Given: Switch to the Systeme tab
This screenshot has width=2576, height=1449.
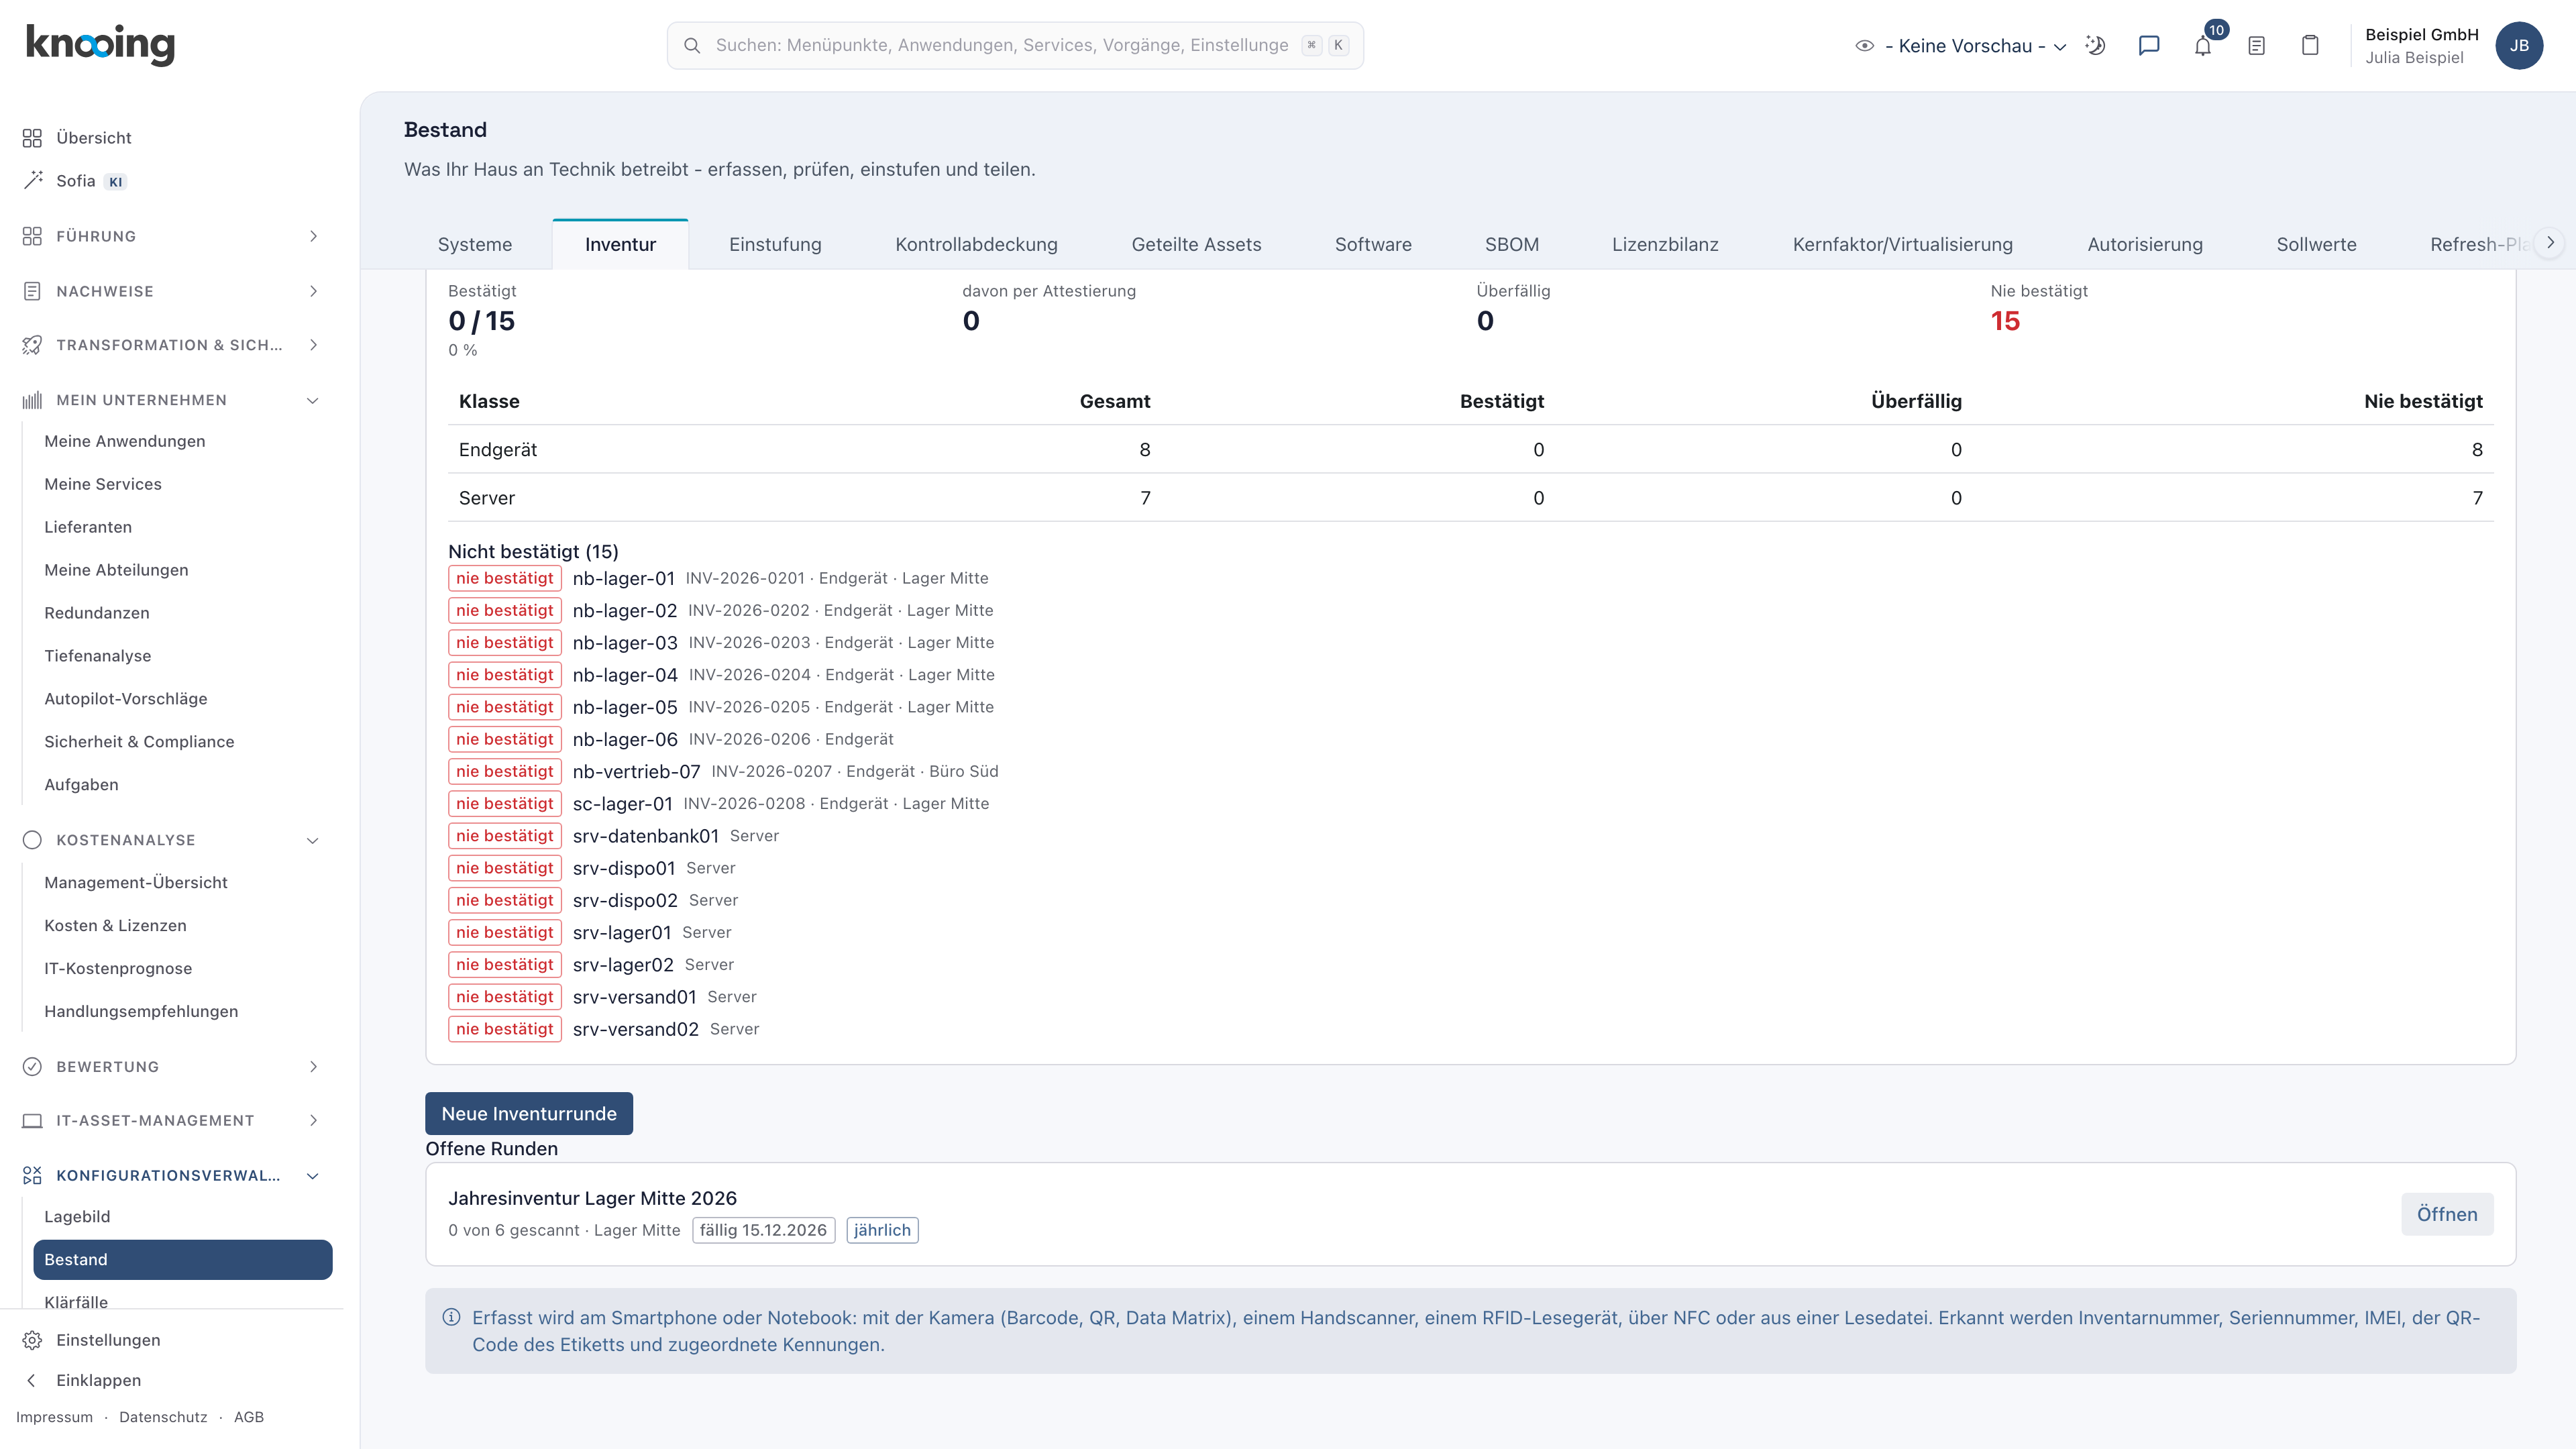Looking at the screenshot, I should 475,245.
